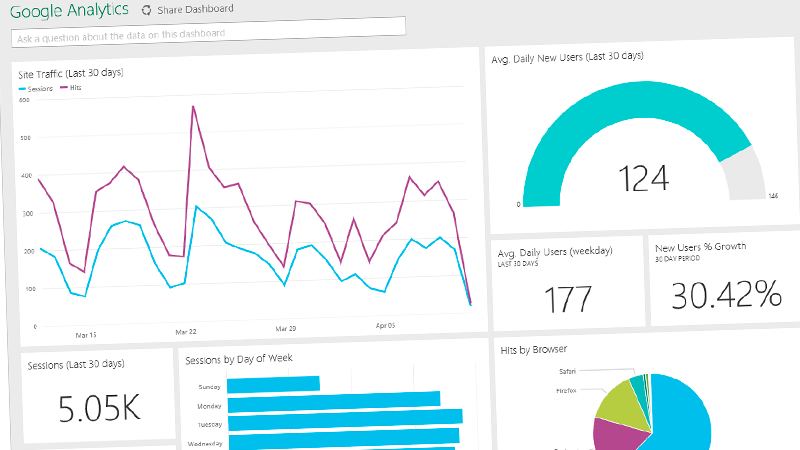Click the blue Sessions legend marker
The width and height of the screenshot is (800, 450).
23,89
